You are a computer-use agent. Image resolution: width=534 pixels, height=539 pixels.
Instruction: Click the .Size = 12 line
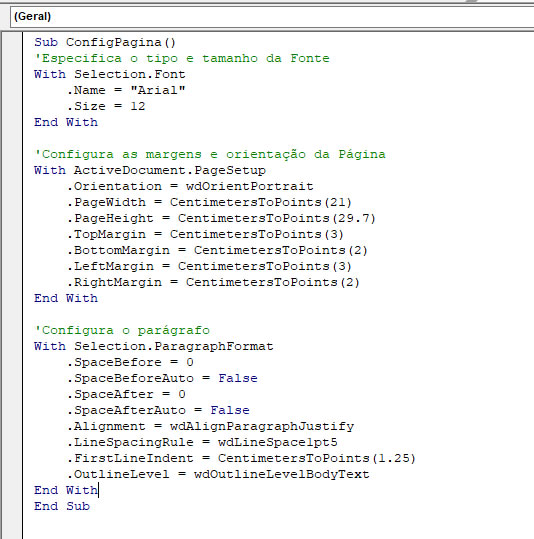[106, 106]
